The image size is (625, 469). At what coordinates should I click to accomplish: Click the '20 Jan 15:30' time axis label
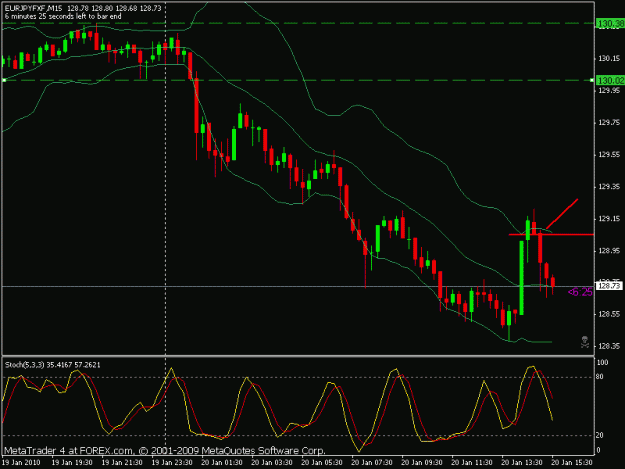pyautogui.click(x=571, y=462)
